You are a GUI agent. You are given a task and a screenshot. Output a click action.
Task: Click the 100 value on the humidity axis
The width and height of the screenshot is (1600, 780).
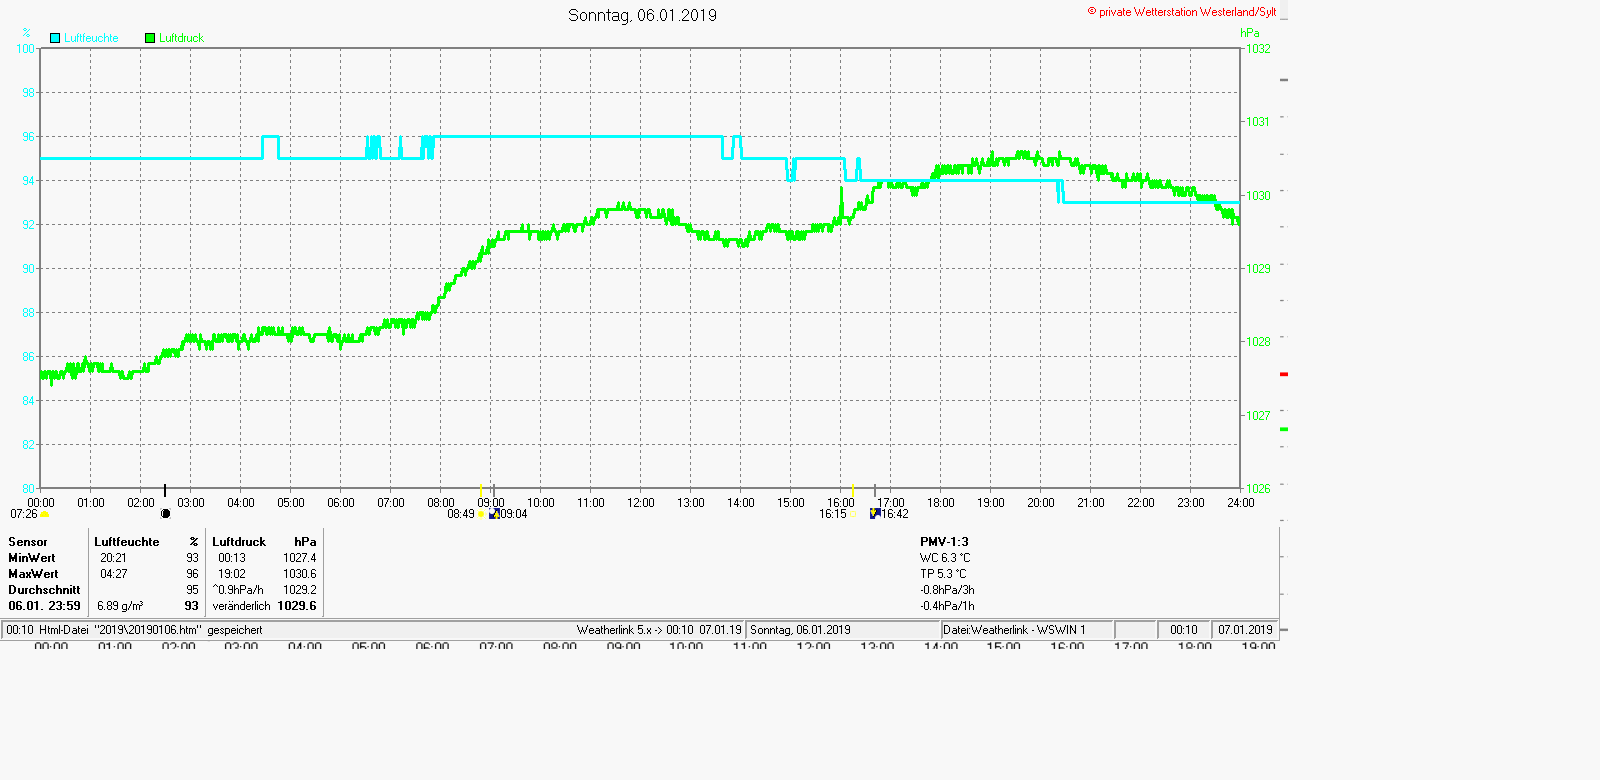click(25, 48)
